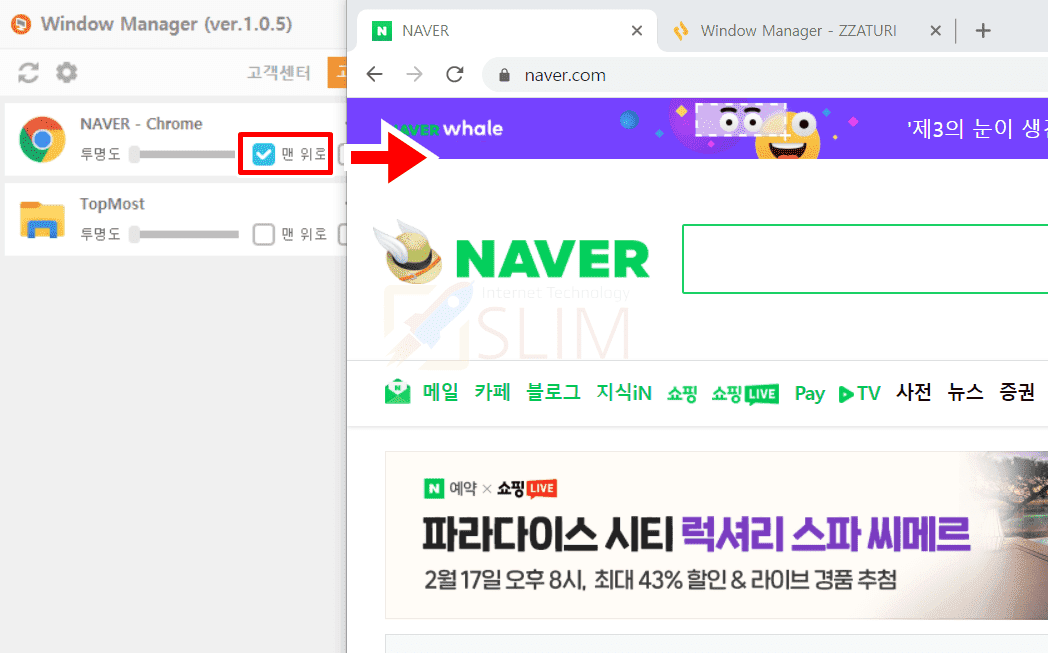Viewport: 1048px width, 653px height.
Task: Click the Window Manager refresh icon
Action: 28,72
